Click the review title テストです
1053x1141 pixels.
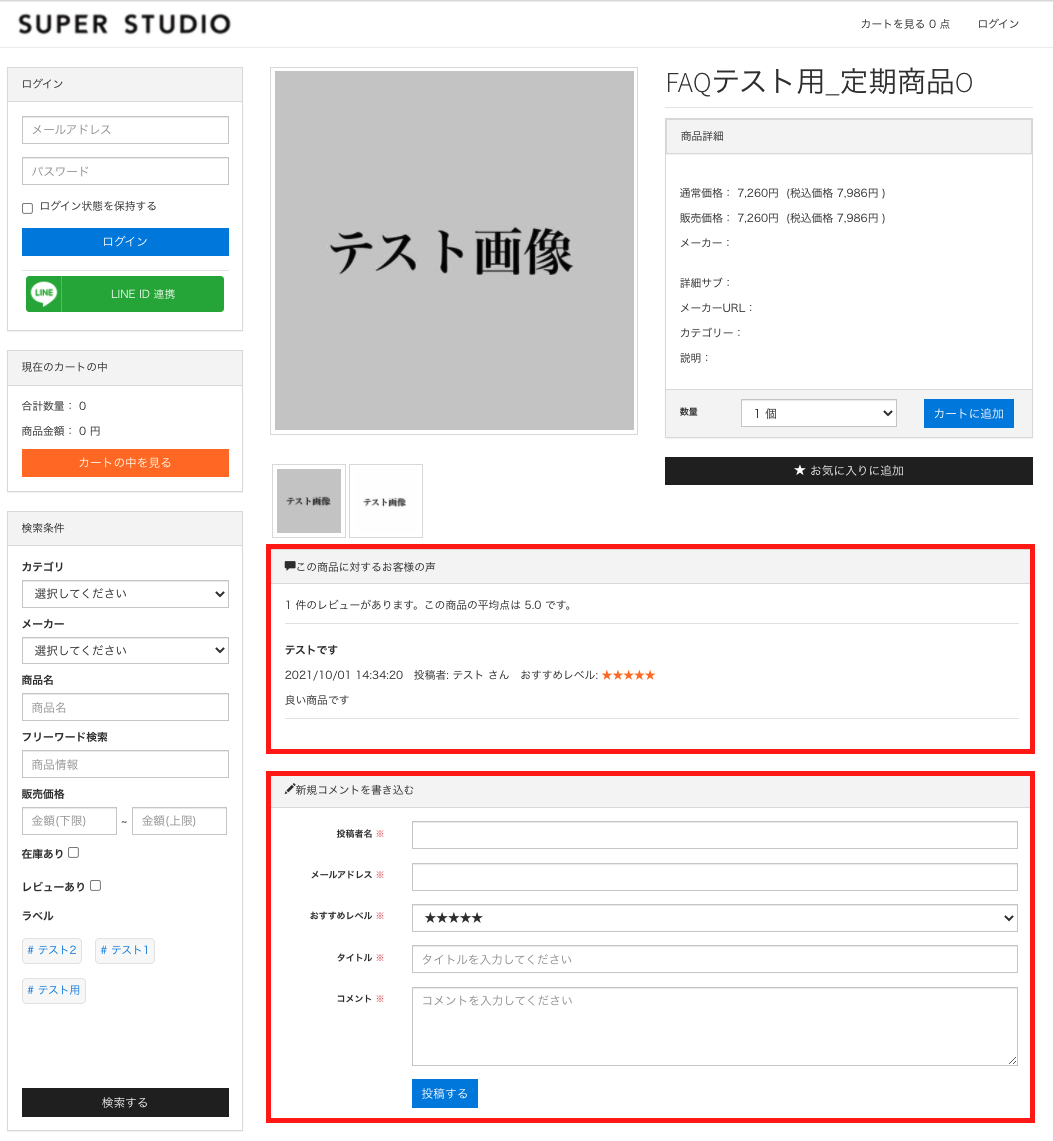[311, 650]
